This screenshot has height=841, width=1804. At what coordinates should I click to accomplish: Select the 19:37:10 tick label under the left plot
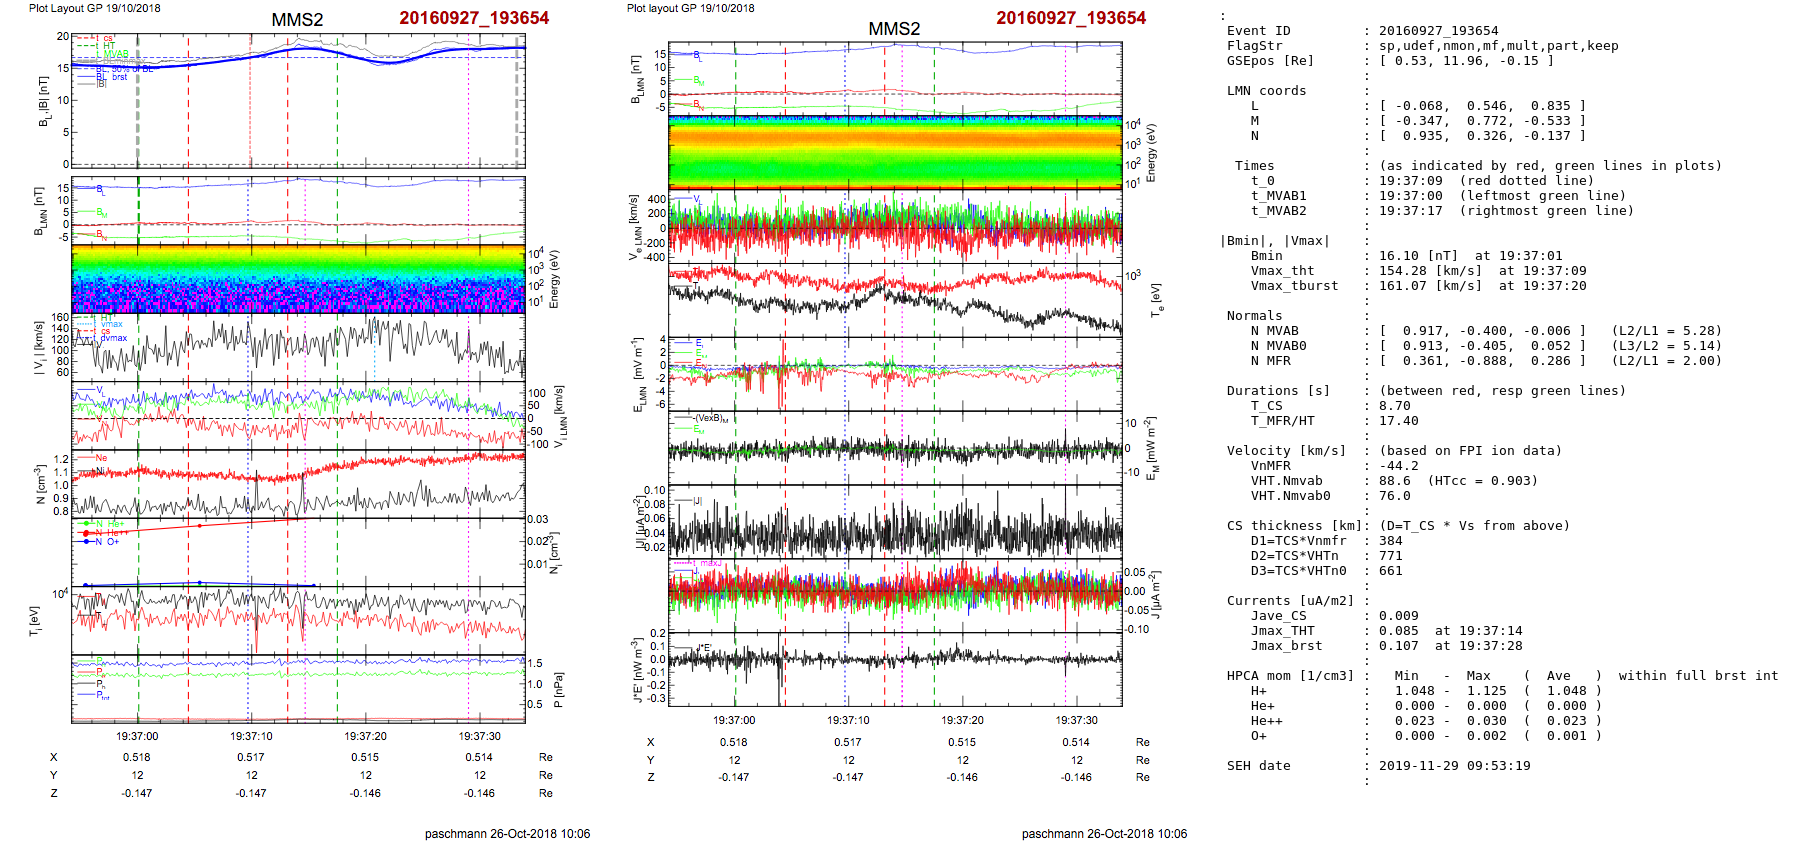251,736
